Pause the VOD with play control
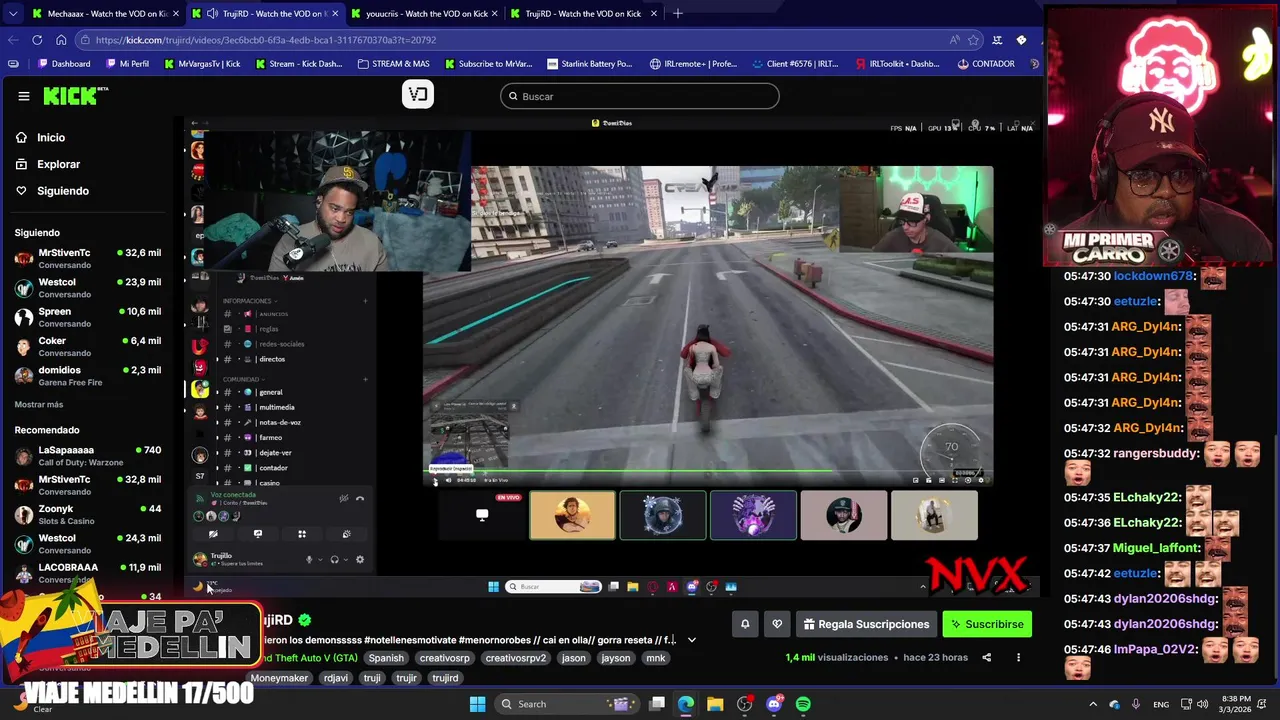The image size is (1280, 720). tap(435, 481)
